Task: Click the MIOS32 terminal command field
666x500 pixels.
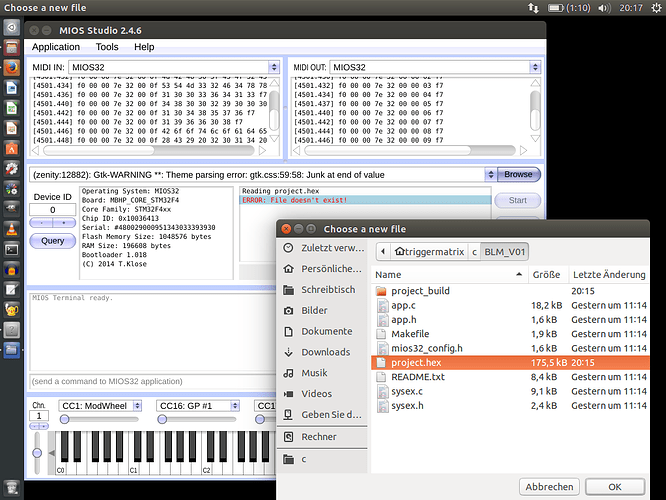Action: pos(153,381)
